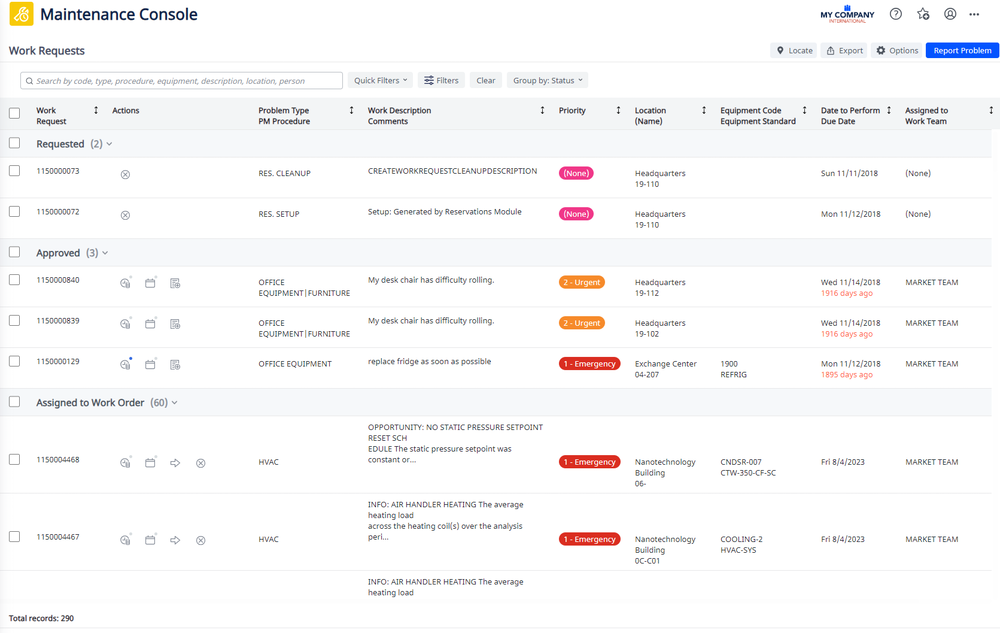Open the Group by: Status dropdown
The image size is (1000, 633).
point(548,80)
